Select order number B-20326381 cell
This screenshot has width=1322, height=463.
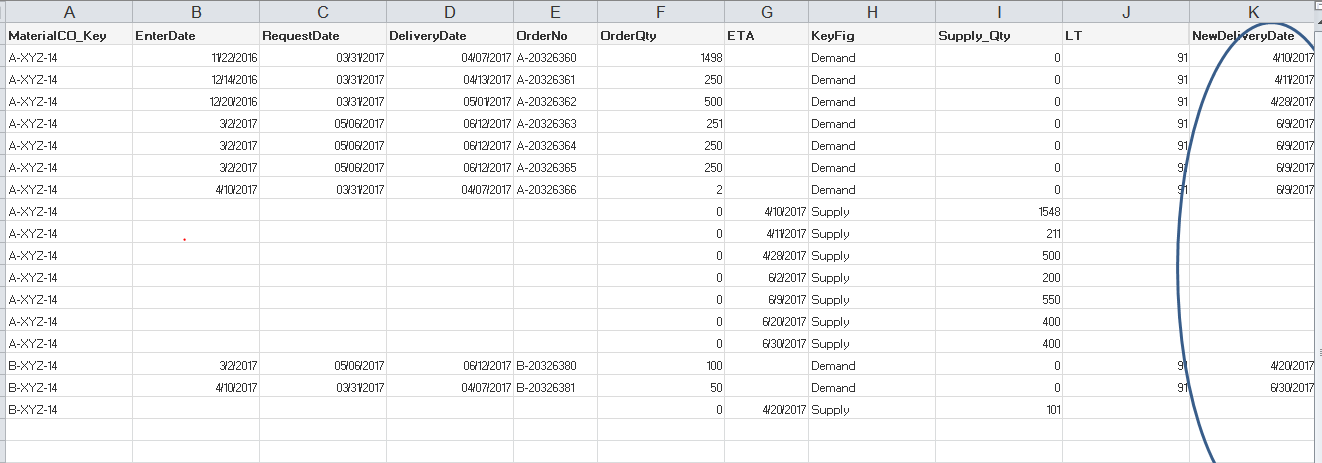[x=553, y=387]
